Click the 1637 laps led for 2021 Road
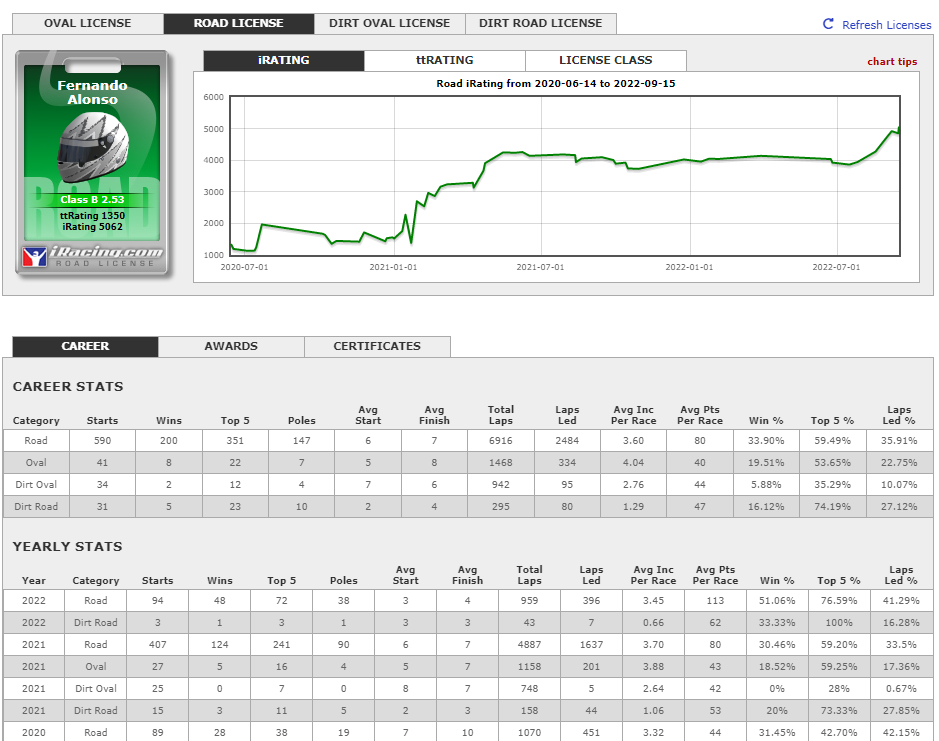The image size is (939, 741). pyautogui.click(x=591, y=645)
